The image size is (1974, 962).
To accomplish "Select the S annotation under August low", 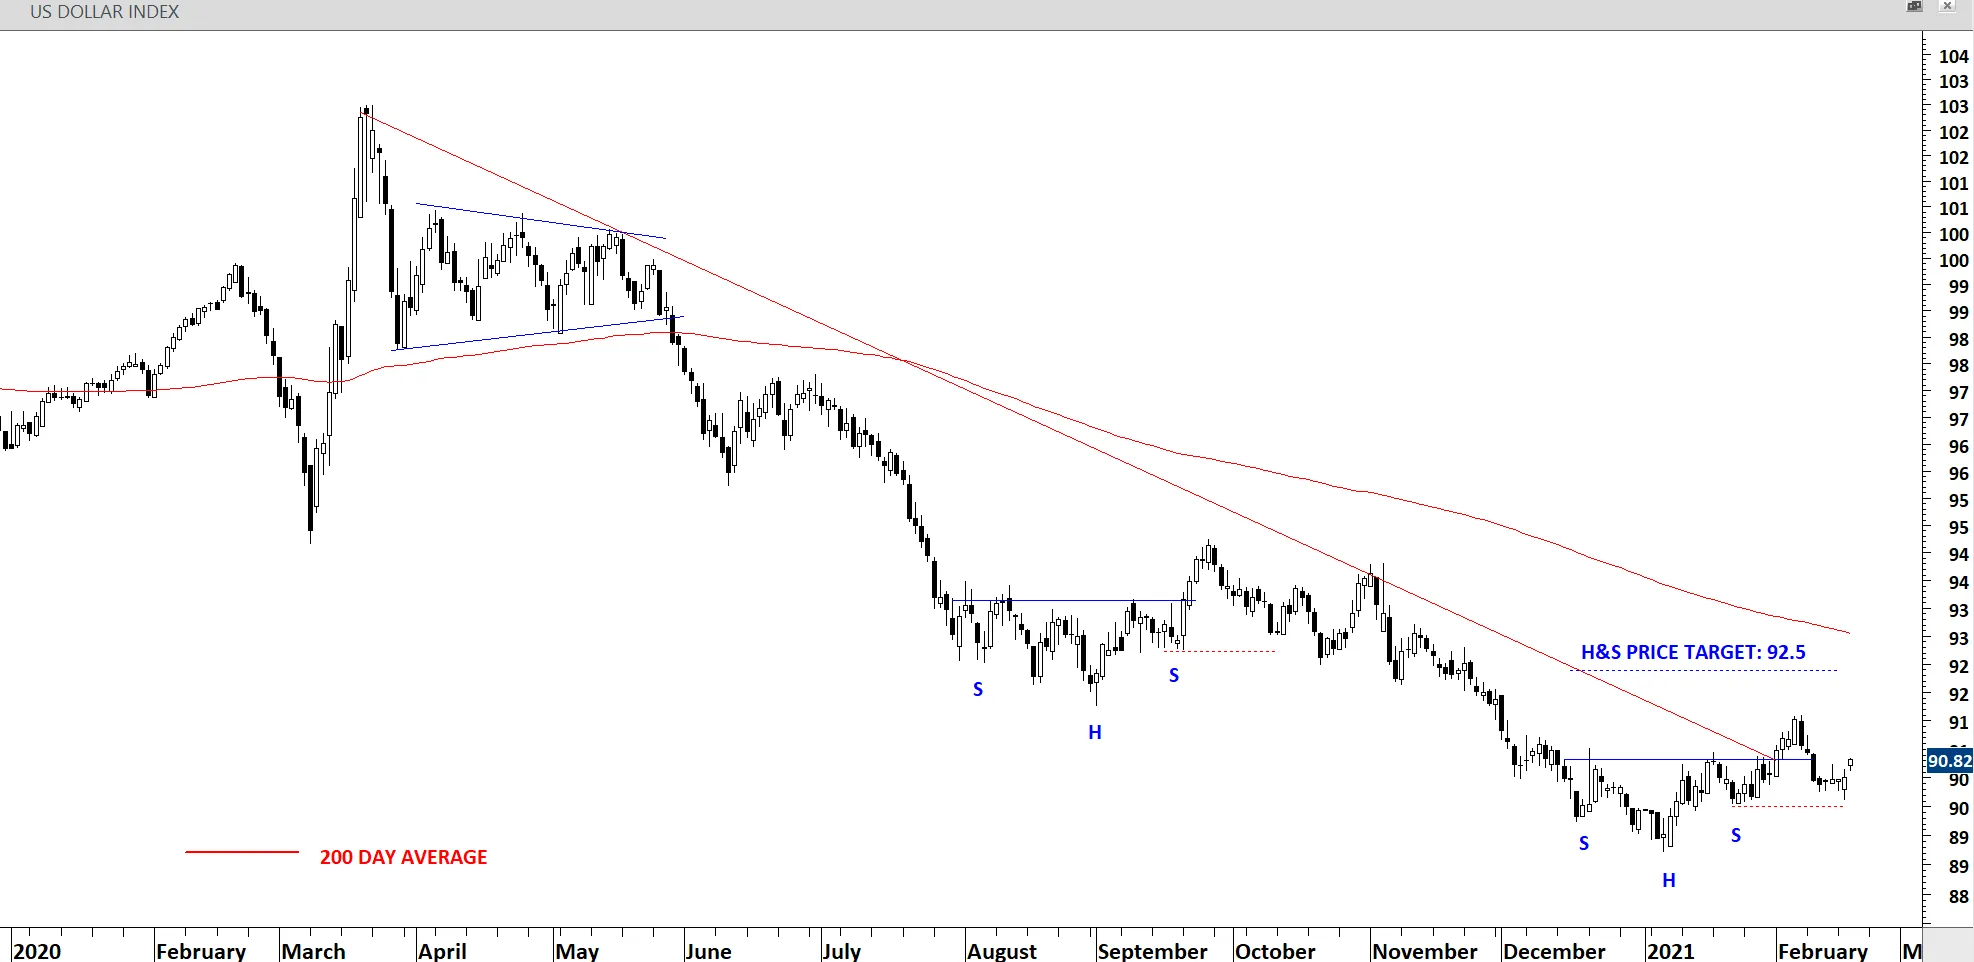I will [x=977, y=689].
